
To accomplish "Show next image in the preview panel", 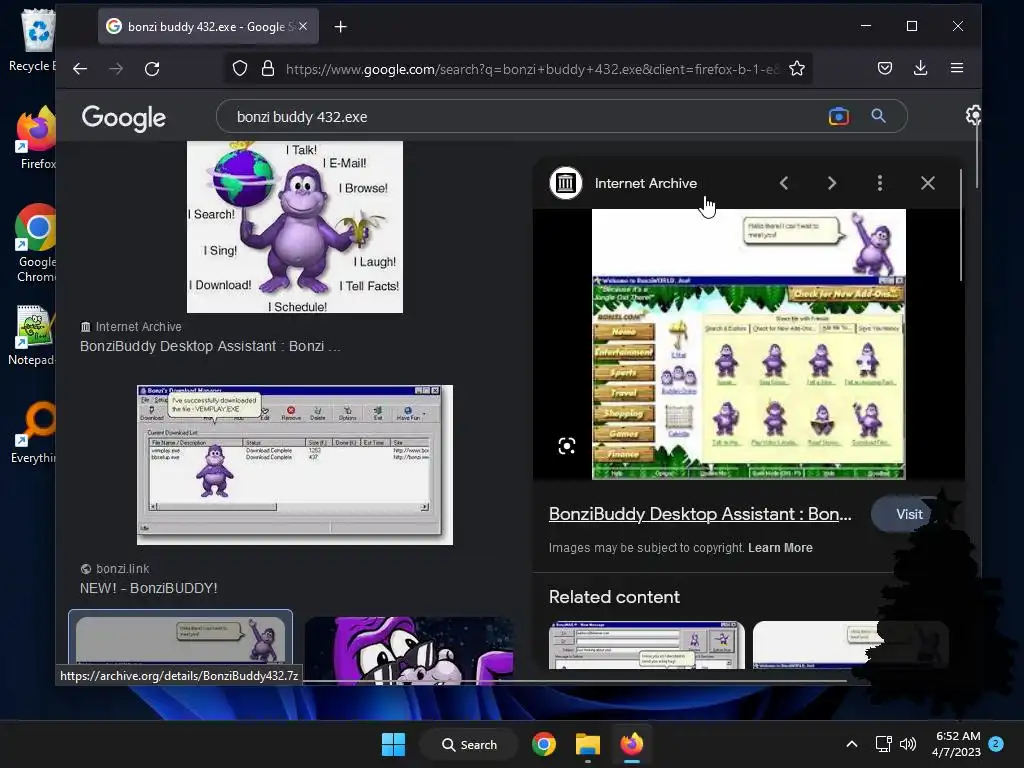I will click(831, 184).
